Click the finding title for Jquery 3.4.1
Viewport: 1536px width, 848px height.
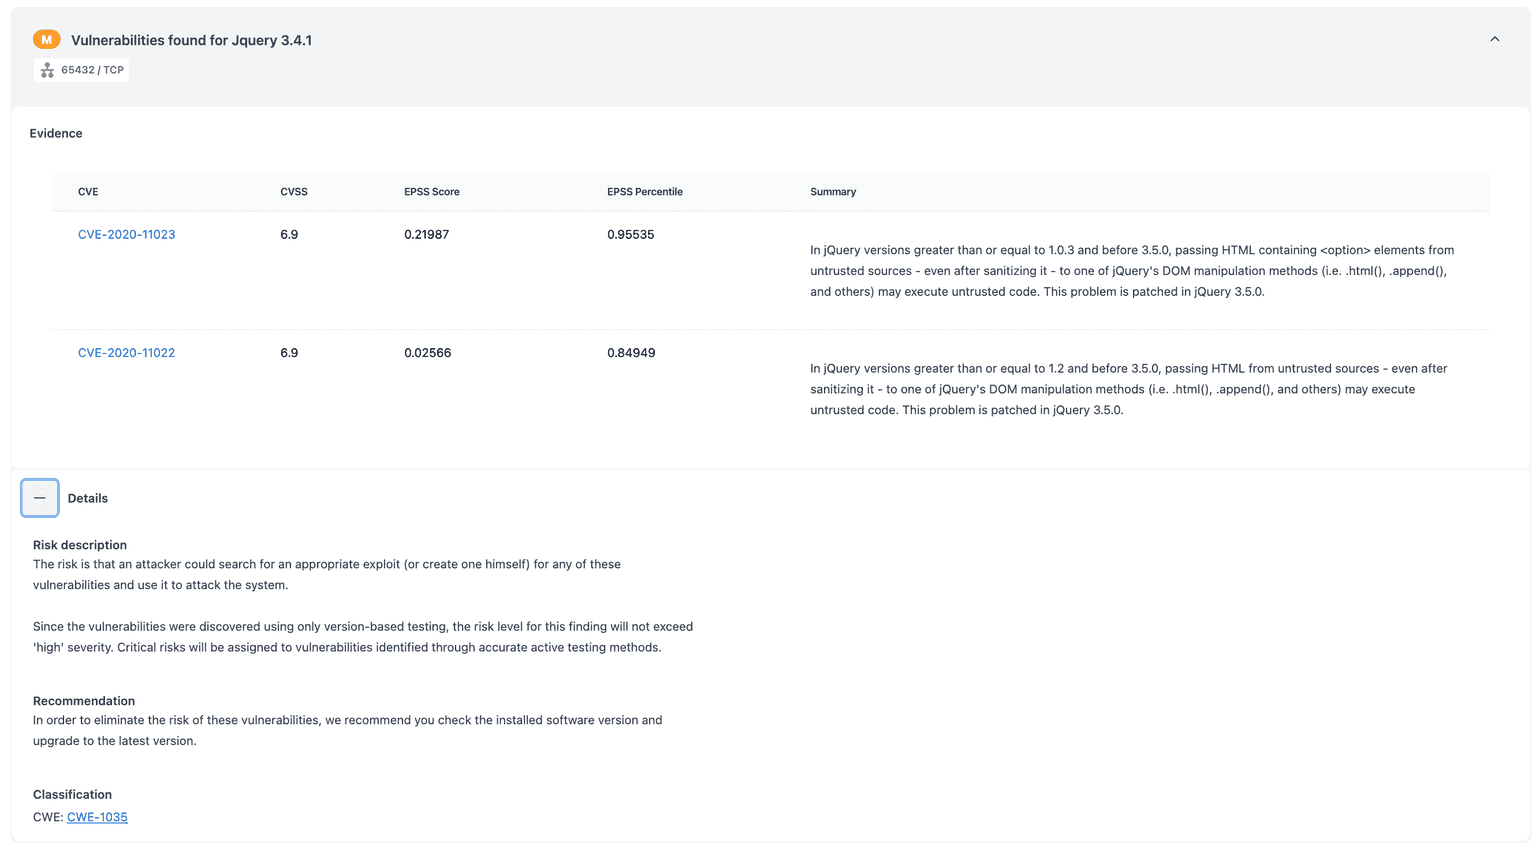click(192, 40)
